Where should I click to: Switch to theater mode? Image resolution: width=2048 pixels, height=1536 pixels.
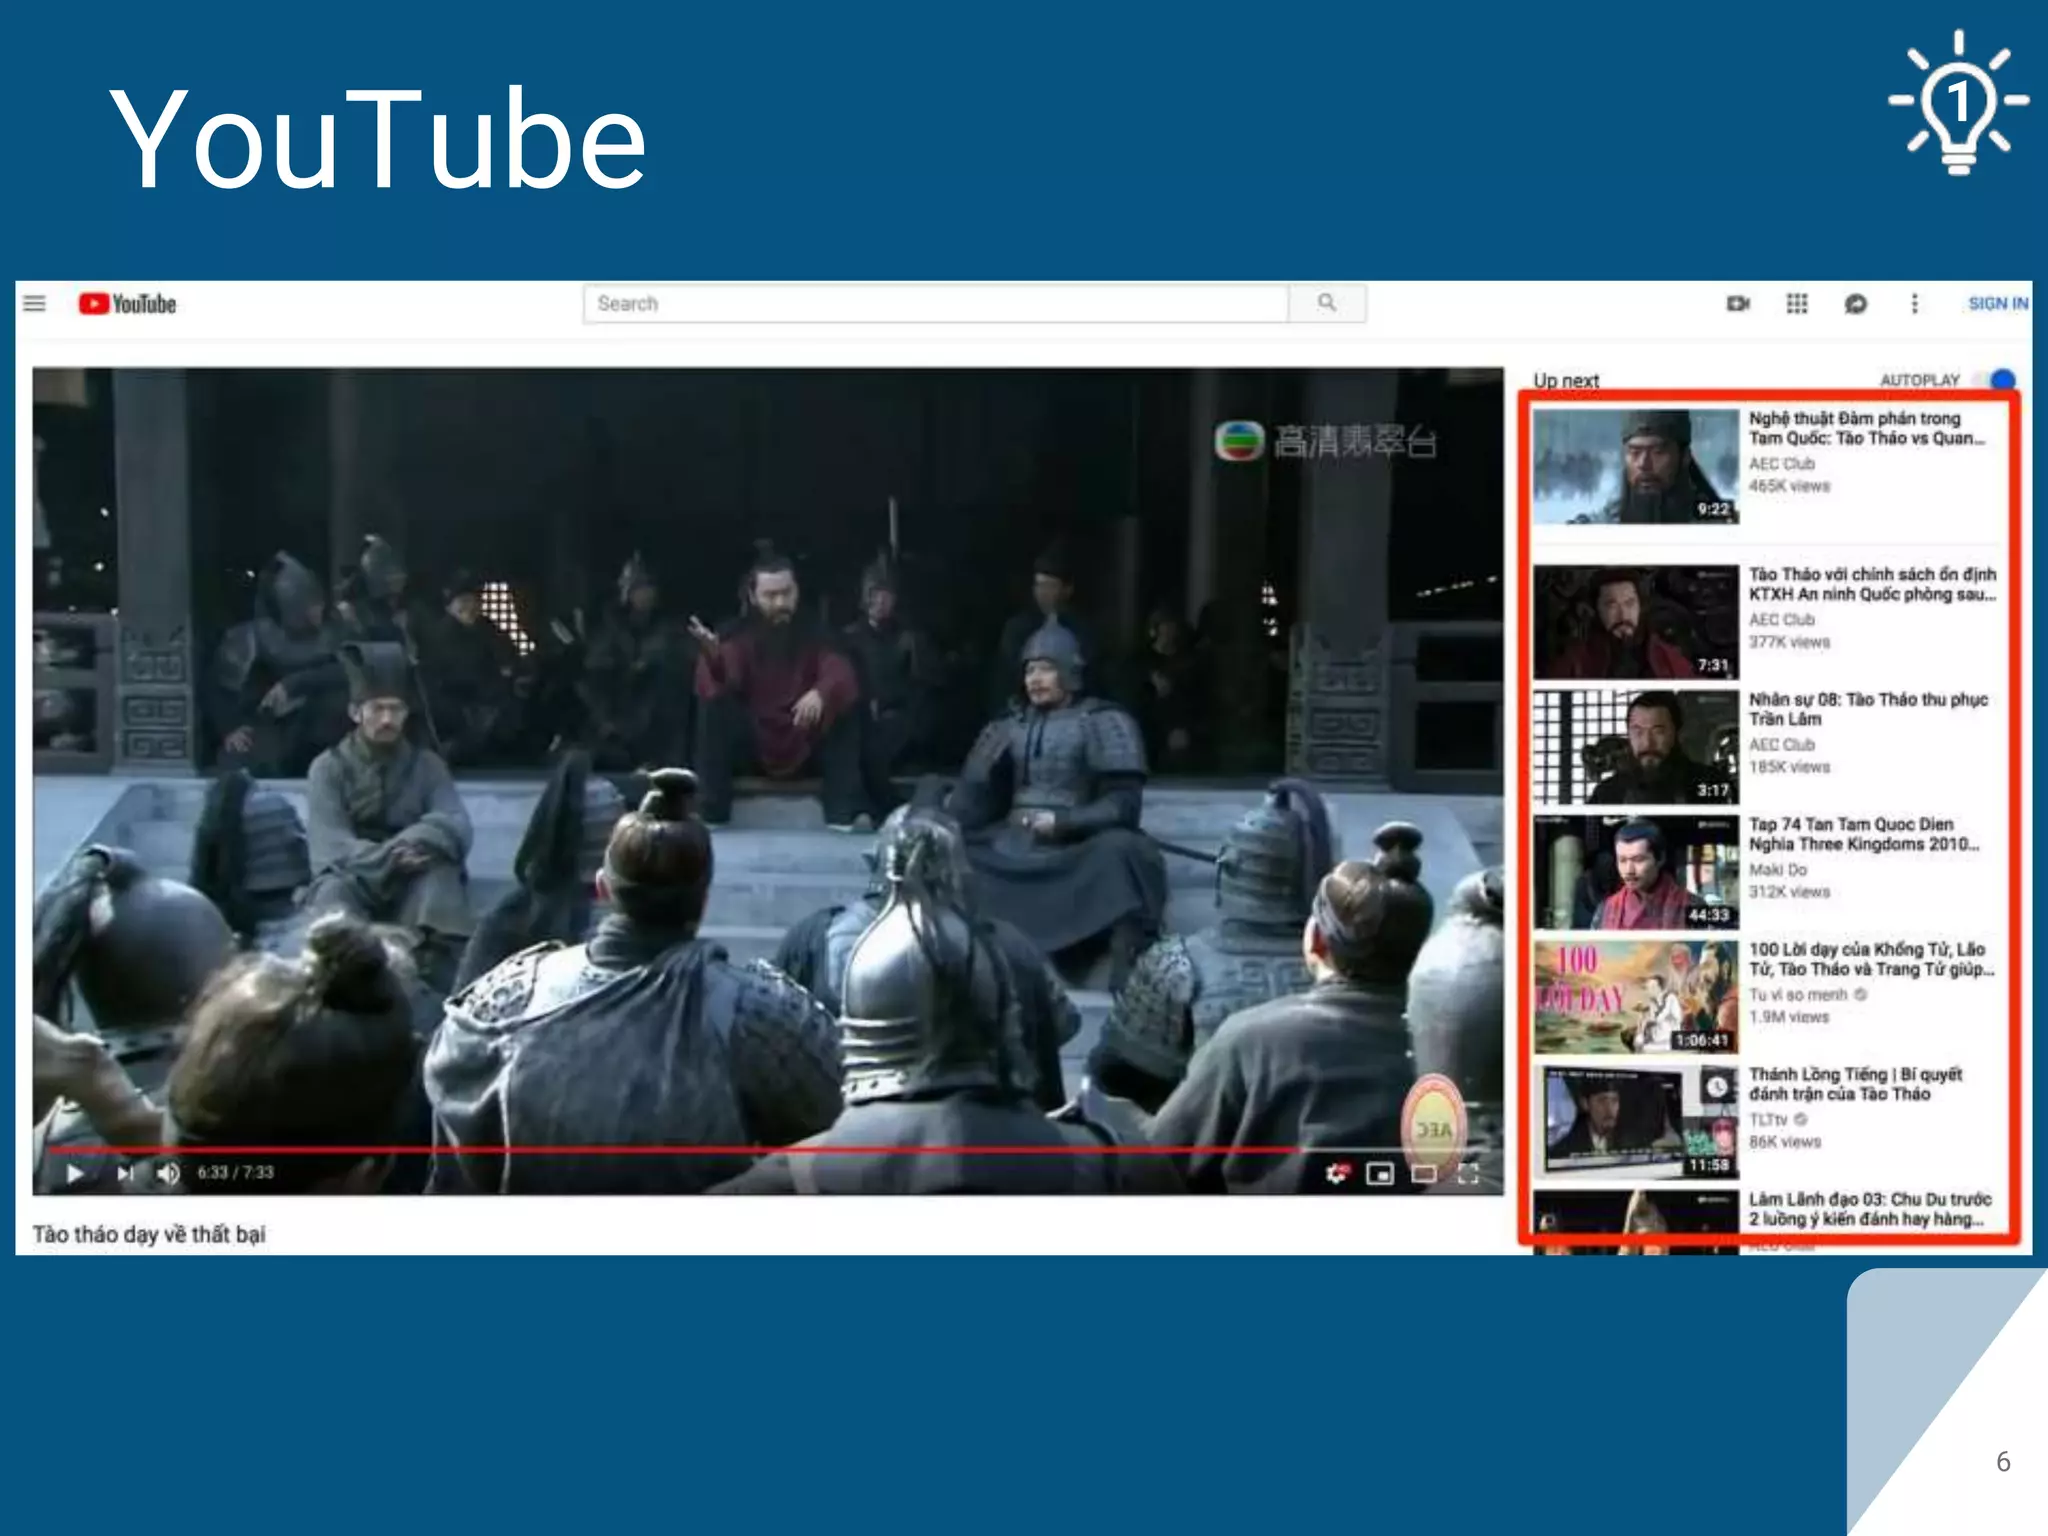(x=1424, y=1174)
